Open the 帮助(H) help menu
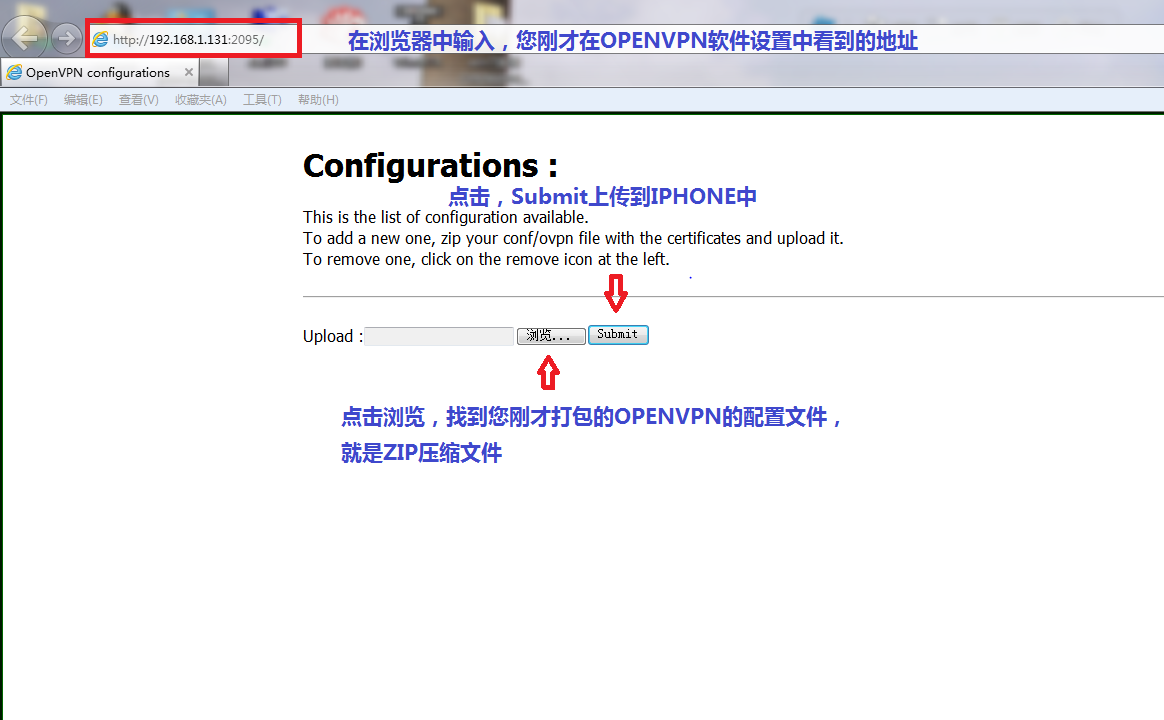The width and height of the screenshot is (1164, 720). click(x=318, y=100)
